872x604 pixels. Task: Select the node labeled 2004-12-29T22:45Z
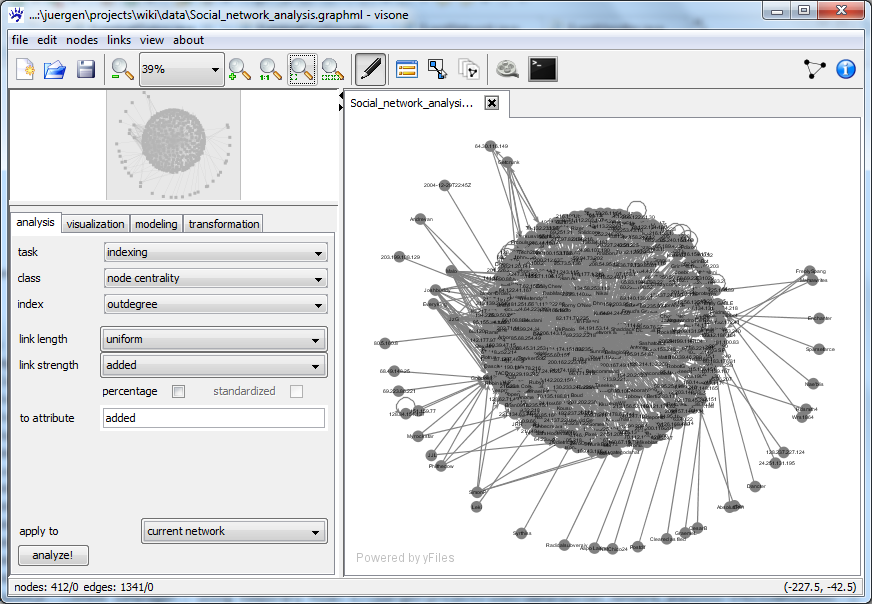pos(444,185)
